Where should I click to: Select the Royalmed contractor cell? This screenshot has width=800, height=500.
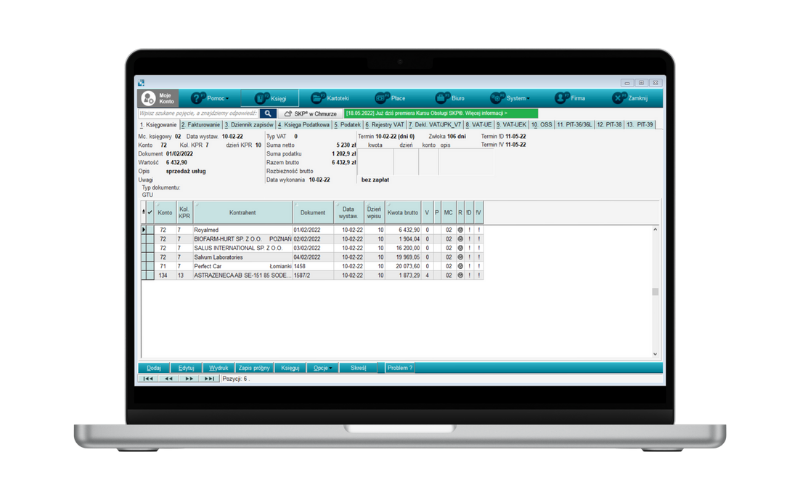(x=242, y=230)
